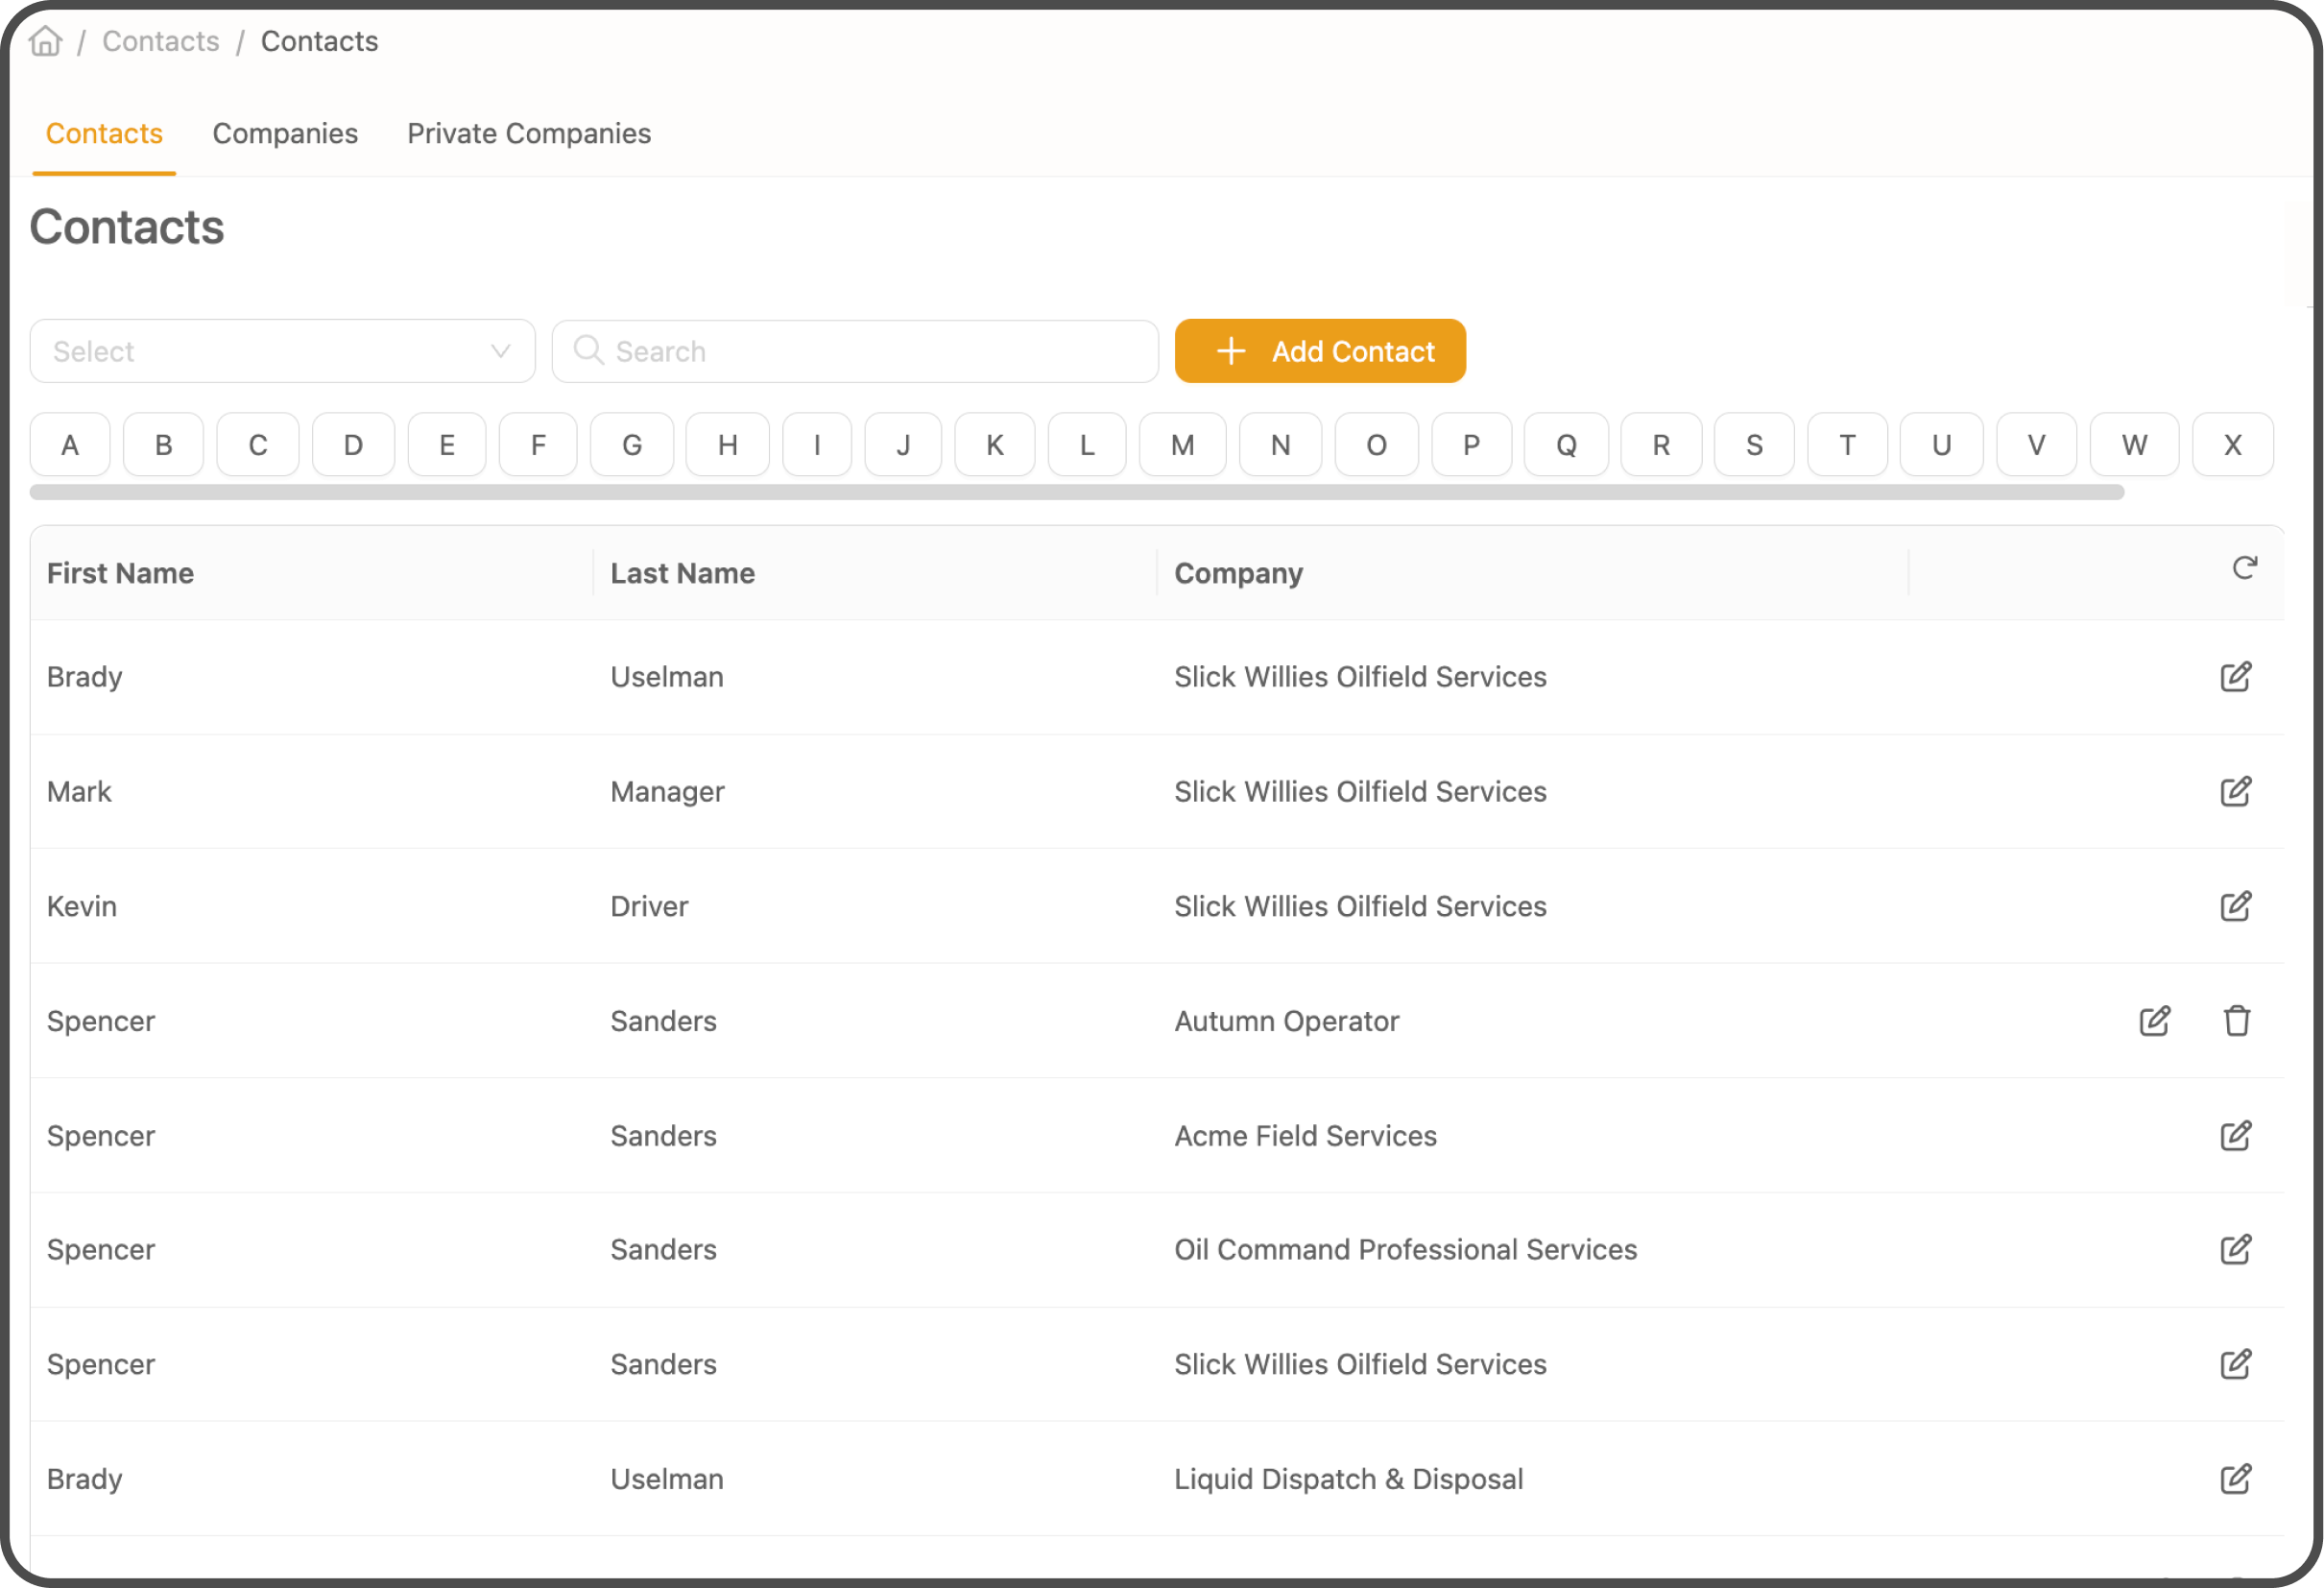Filter contacts by letter X

click(2233, 444)
